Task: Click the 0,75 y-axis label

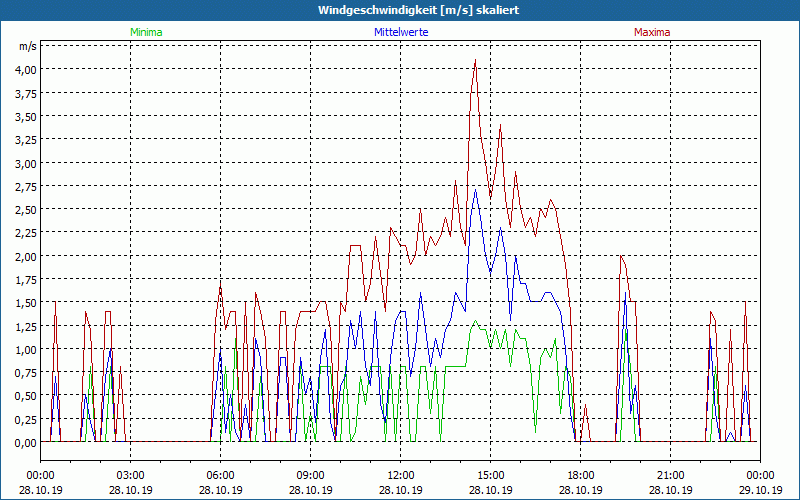Action: [x=25, y=373]
